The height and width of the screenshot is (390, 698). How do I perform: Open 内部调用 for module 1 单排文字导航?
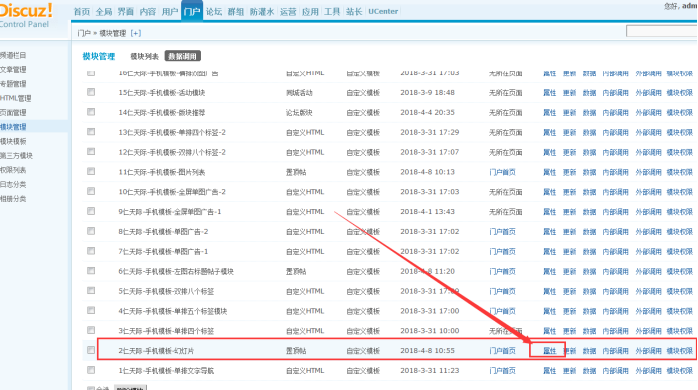pyautogui.click(x=616, y=371)
